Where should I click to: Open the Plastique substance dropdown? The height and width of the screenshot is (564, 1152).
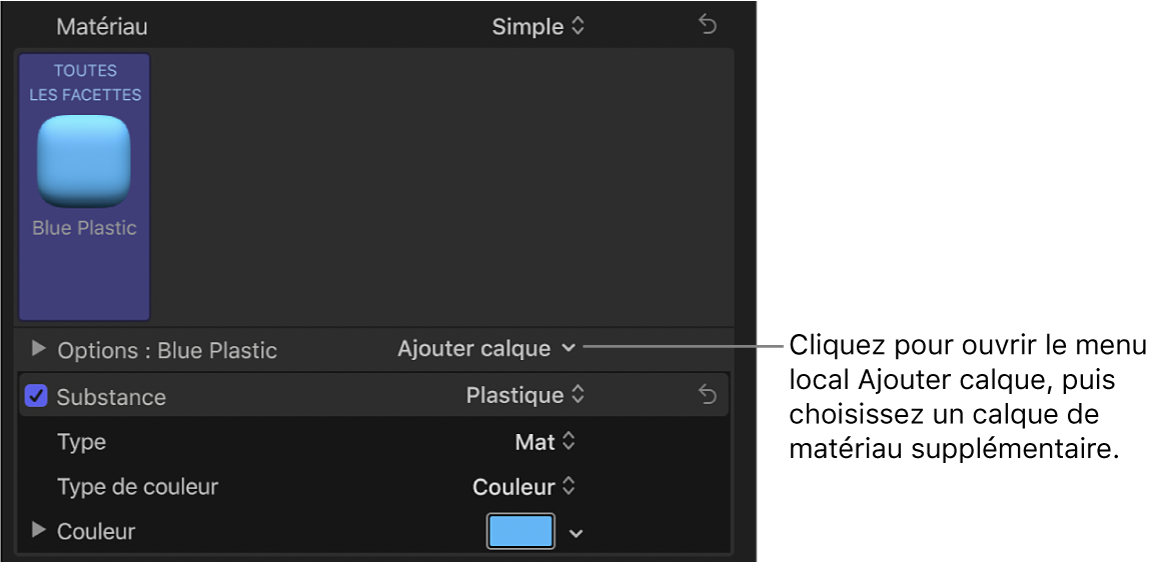tap(524, 395)
